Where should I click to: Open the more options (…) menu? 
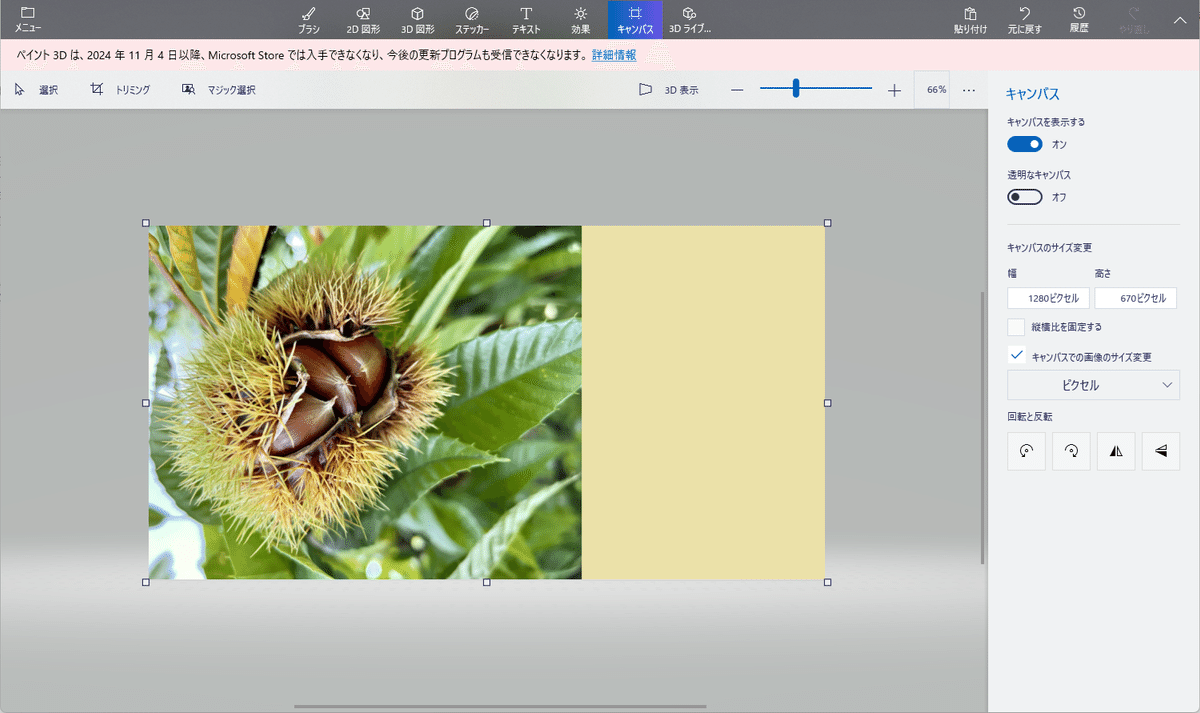(969, 90)
